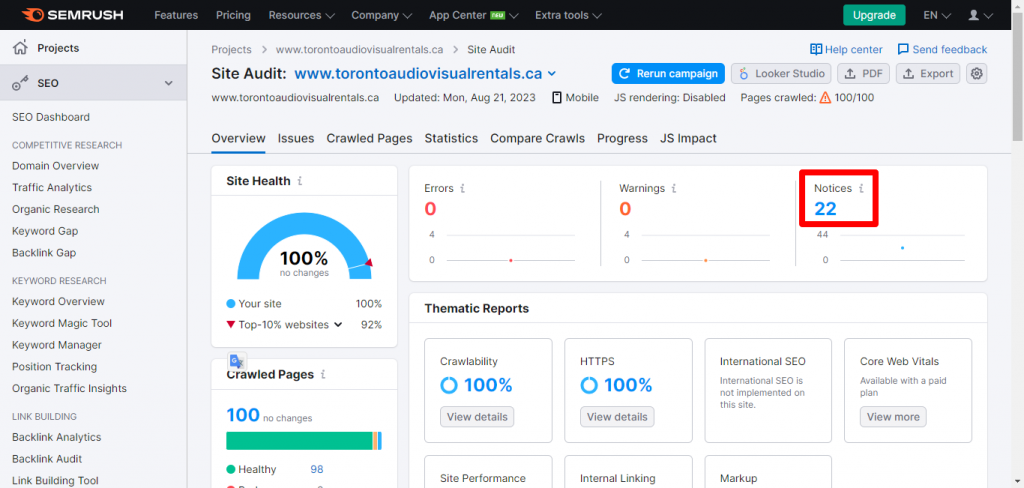1024x488 pixels.
Task: Click the Warnings info icon
Action: point(674,188)
